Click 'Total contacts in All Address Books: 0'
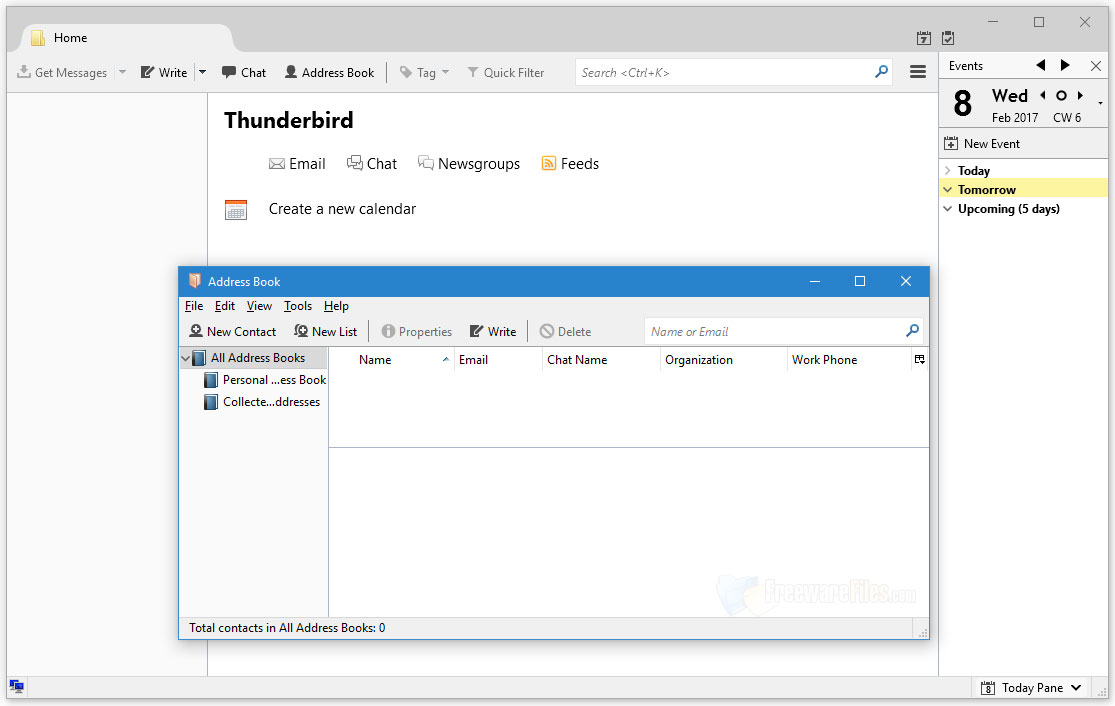 coord(287,628)
